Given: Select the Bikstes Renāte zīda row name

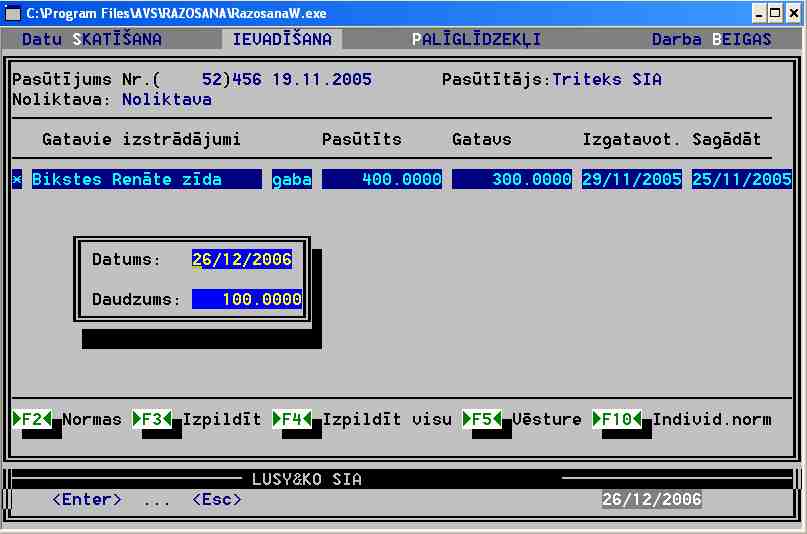Looking at the screenshot, I should coord(147,179).
